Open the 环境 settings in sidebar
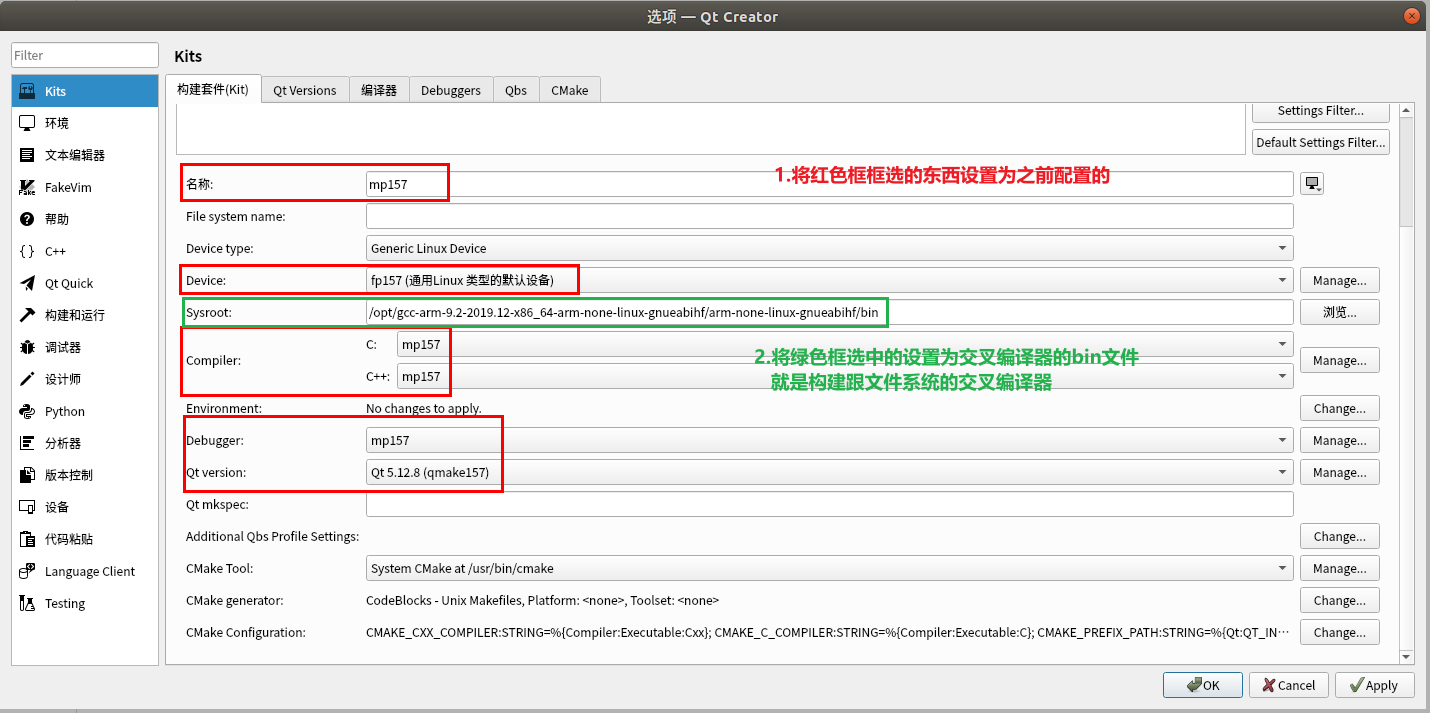 coord(55,123)
